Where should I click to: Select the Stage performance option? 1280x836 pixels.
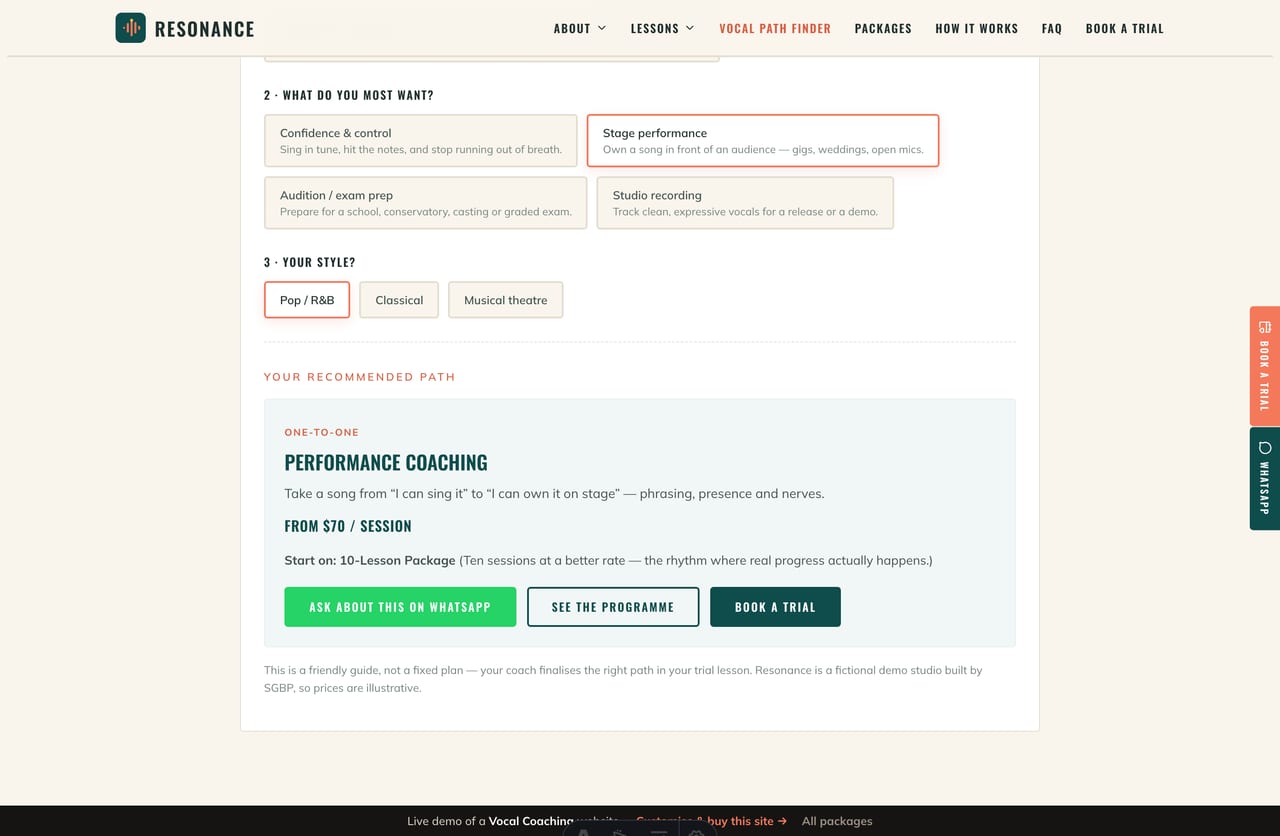(x=763, y=141)
